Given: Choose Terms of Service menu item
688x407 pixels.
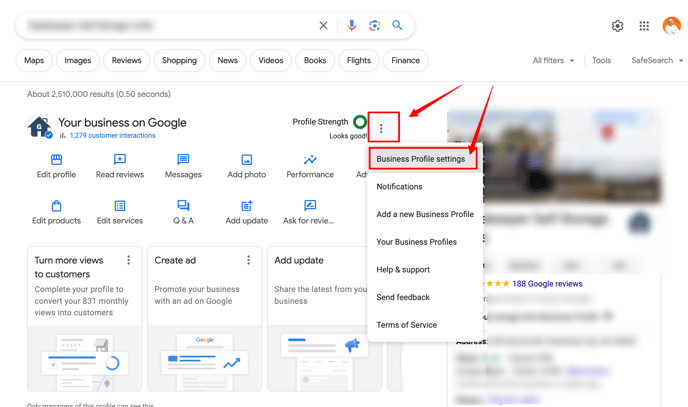Looking at the screenshot, I should [x=425, y=325].
